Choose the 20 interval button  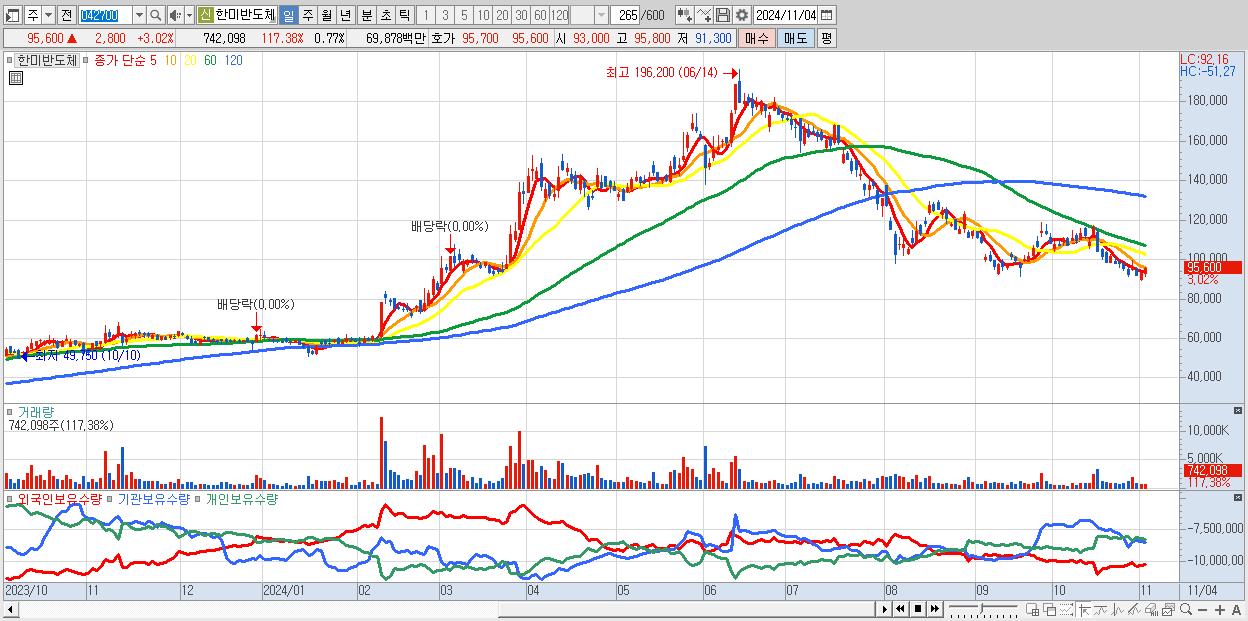coord(502,15)
